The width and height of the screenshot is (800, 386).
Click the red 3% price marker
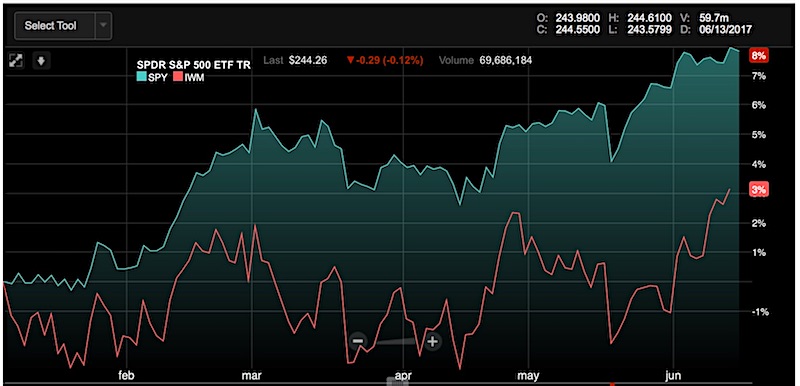pyautogui.click(x=758, y=190)
